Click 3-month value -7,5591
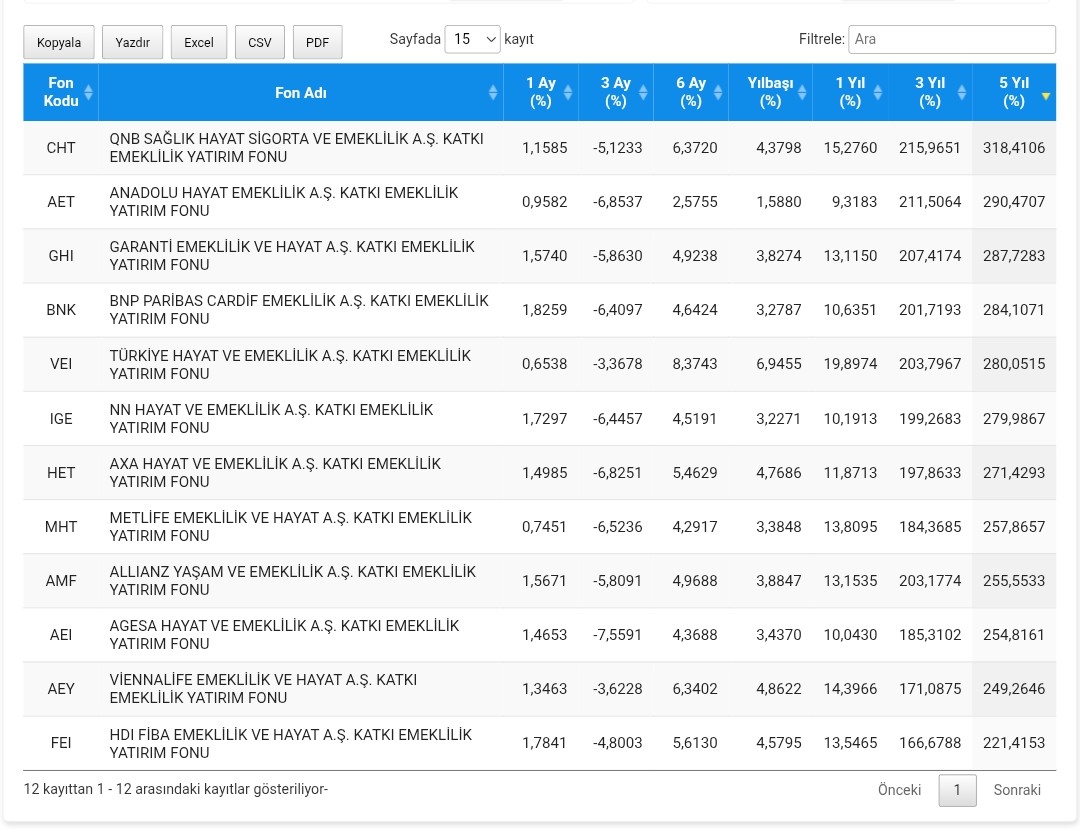Screen dimensions: 1080x836 click(617, 635)
